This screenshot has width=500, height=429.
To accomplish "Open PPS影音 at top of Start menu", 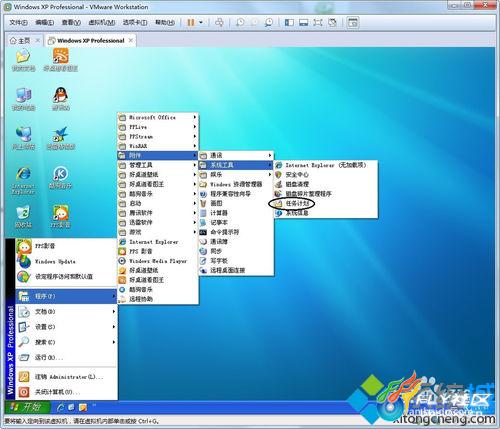I will [x=66, y=246].
